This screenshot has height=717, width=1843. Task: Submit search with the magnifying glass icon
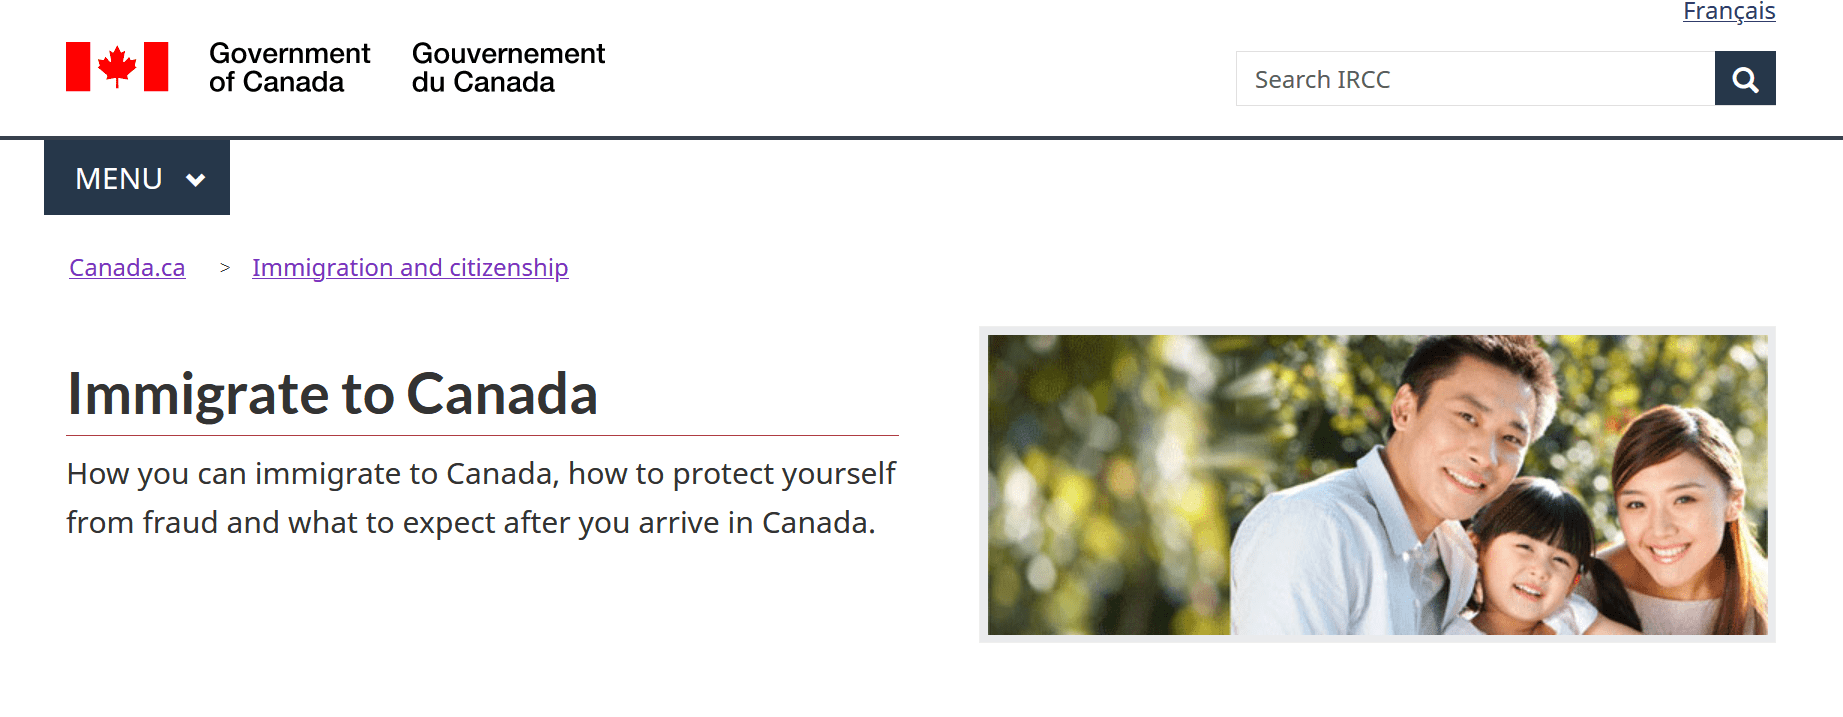(x=1745, y=79)
